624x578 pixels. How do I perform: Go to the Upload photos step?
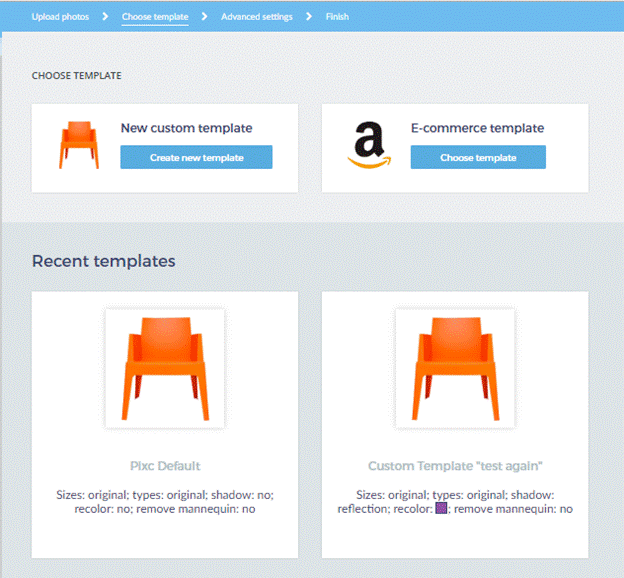point(60,17)
